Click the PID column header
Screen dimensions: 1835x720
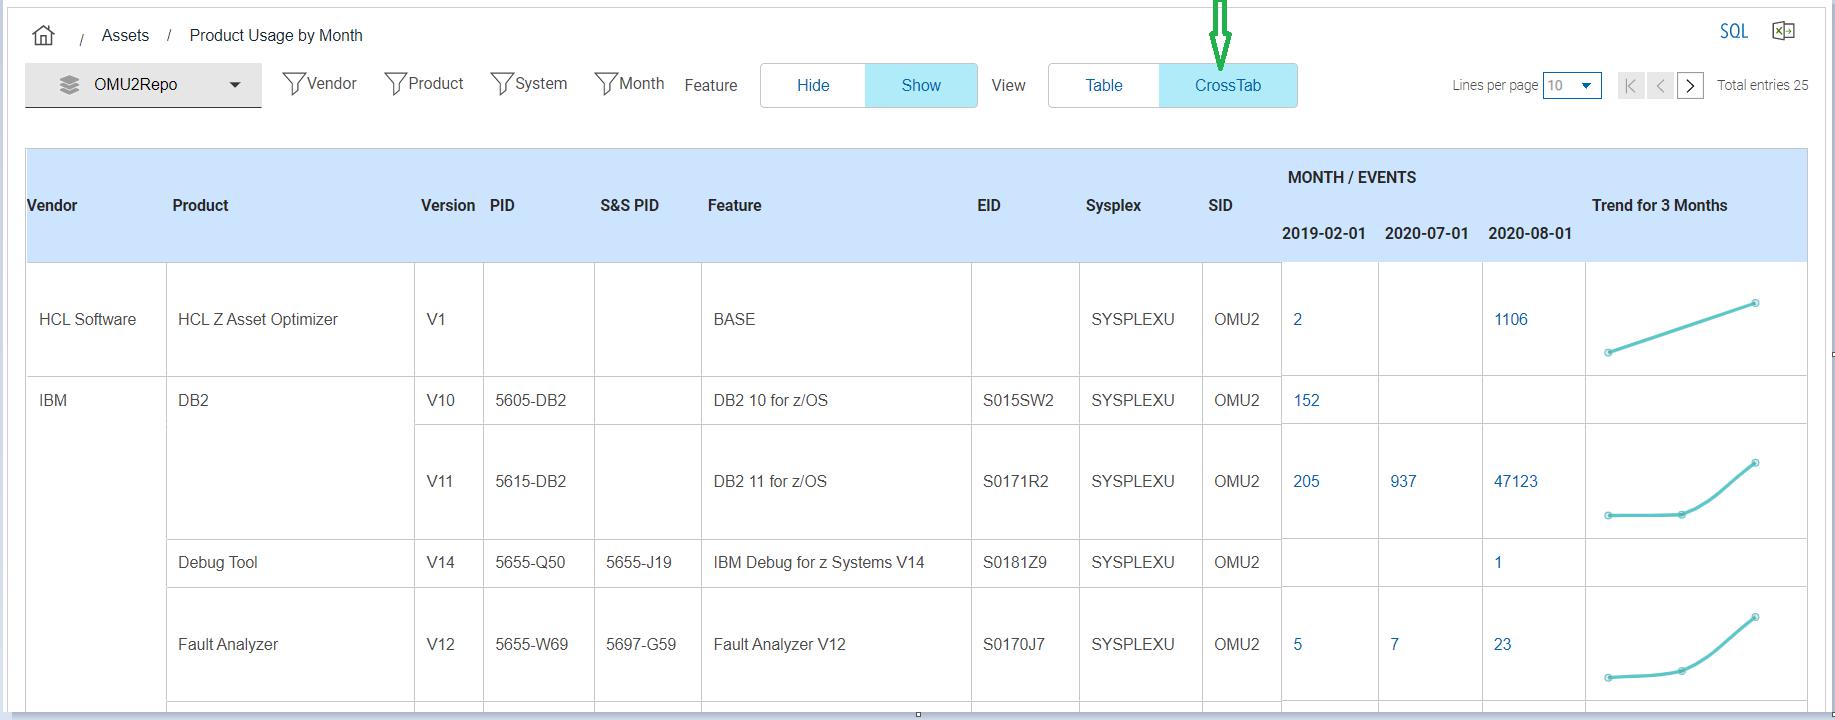[502, 206]
